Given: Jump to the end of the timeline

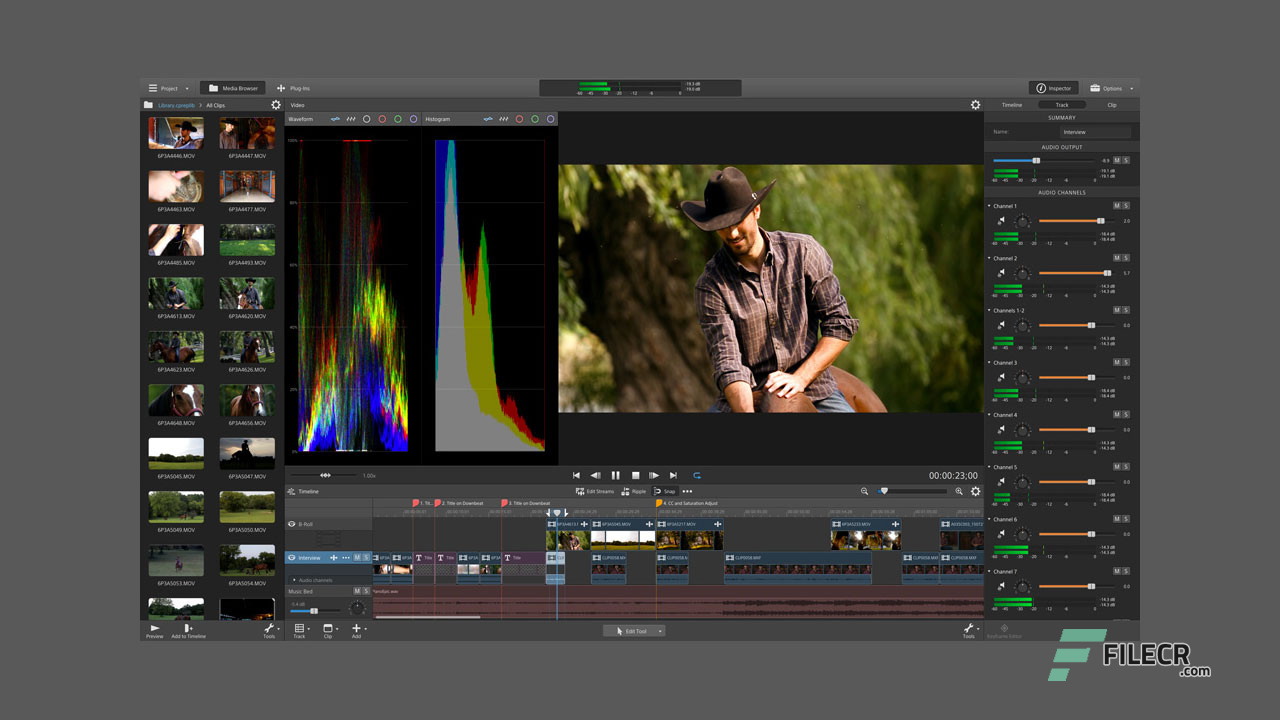Looking at the screenshot, I should pyautogui.click(x=673, y=475).
